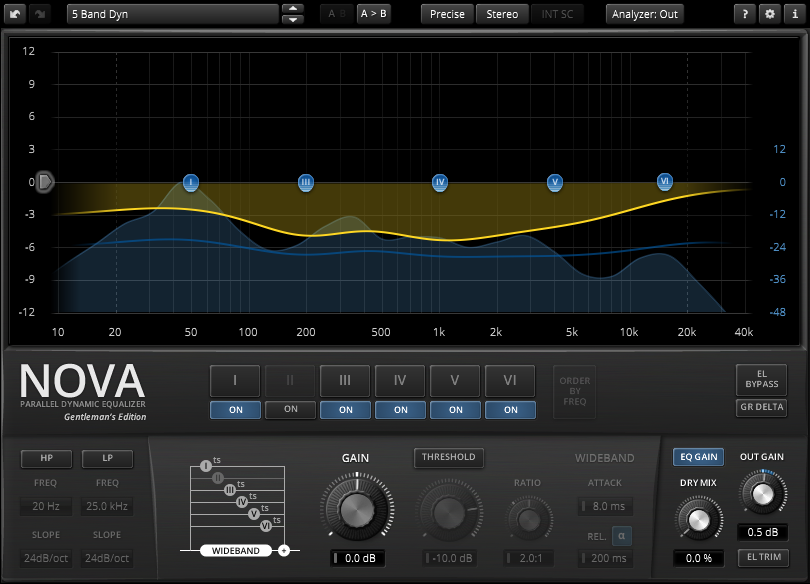Viewport: 810px width, 584px height.
Task: Click the 0.0 dB gain value field
Action: tap(357, 558)
